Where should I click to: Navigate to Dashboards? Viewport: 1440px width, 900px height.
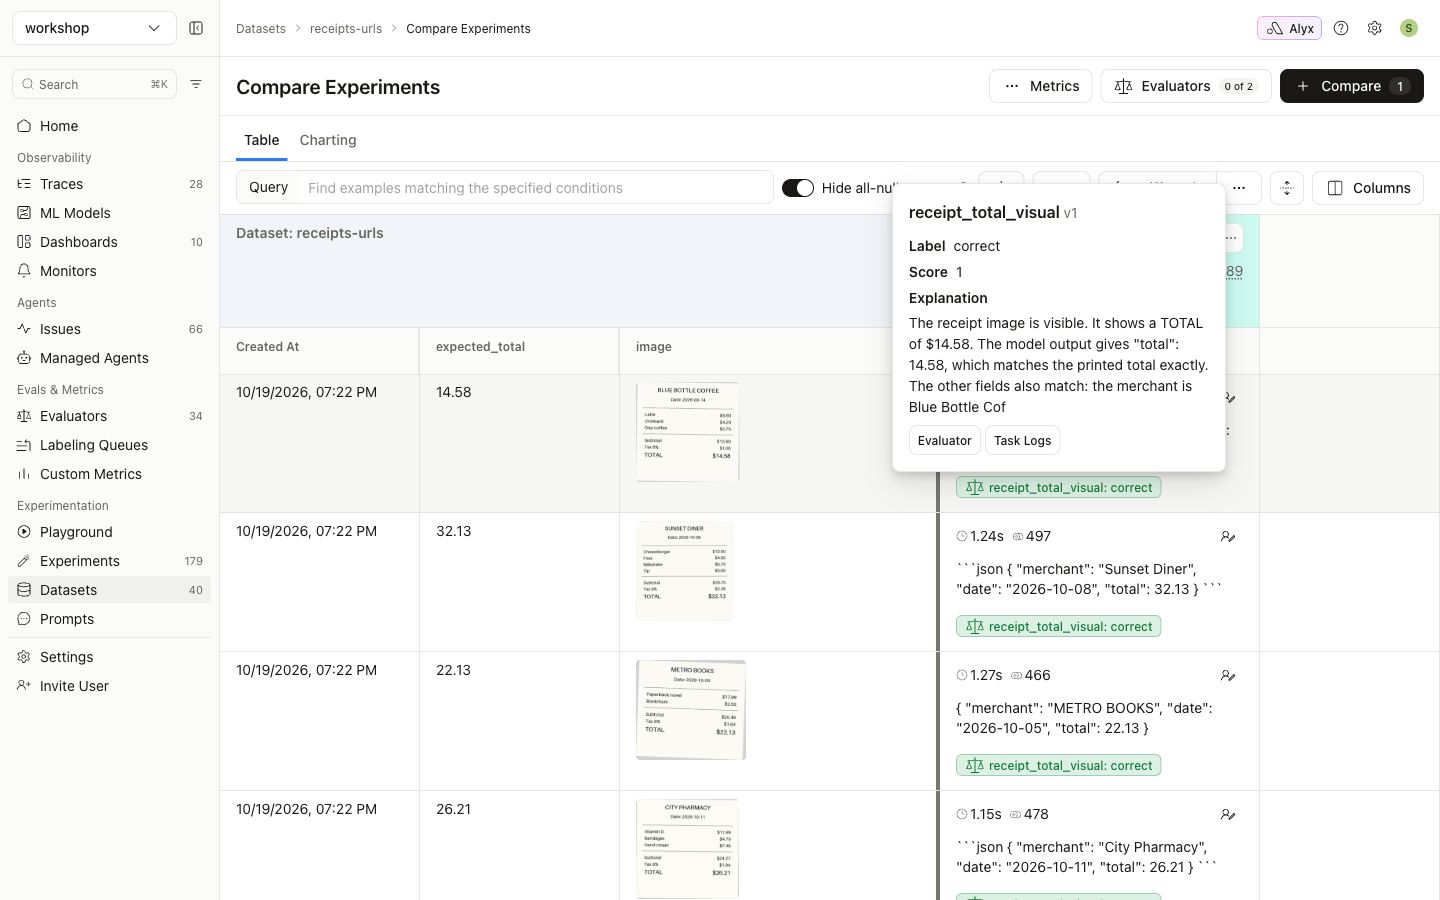pyautogui.click(x=110, y=242)
